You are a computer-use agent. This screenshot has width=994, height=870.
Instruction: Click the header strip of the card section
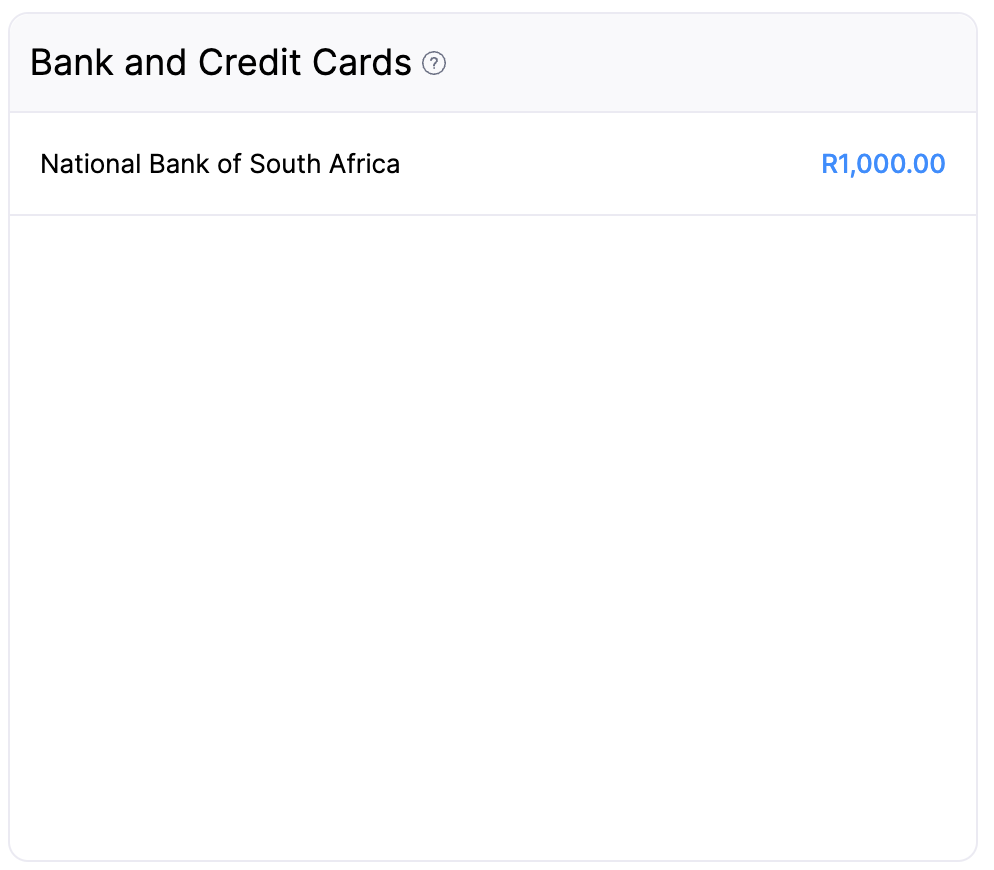pos(492,62)
